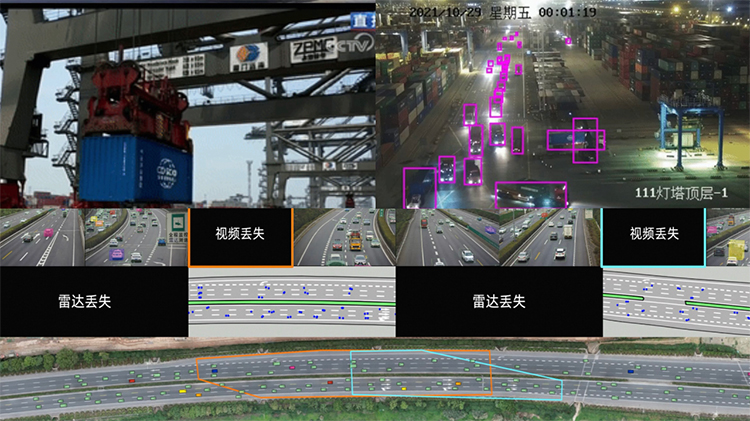The image size is (750, 421).
Task: Open the left radar lane map with green line
Action: pos(292,301)
